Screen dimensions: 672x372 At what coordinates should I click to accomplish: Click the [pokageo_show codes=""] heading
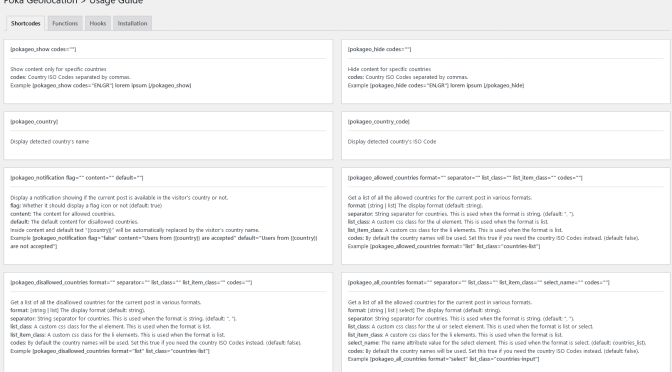tap(43, 49)
